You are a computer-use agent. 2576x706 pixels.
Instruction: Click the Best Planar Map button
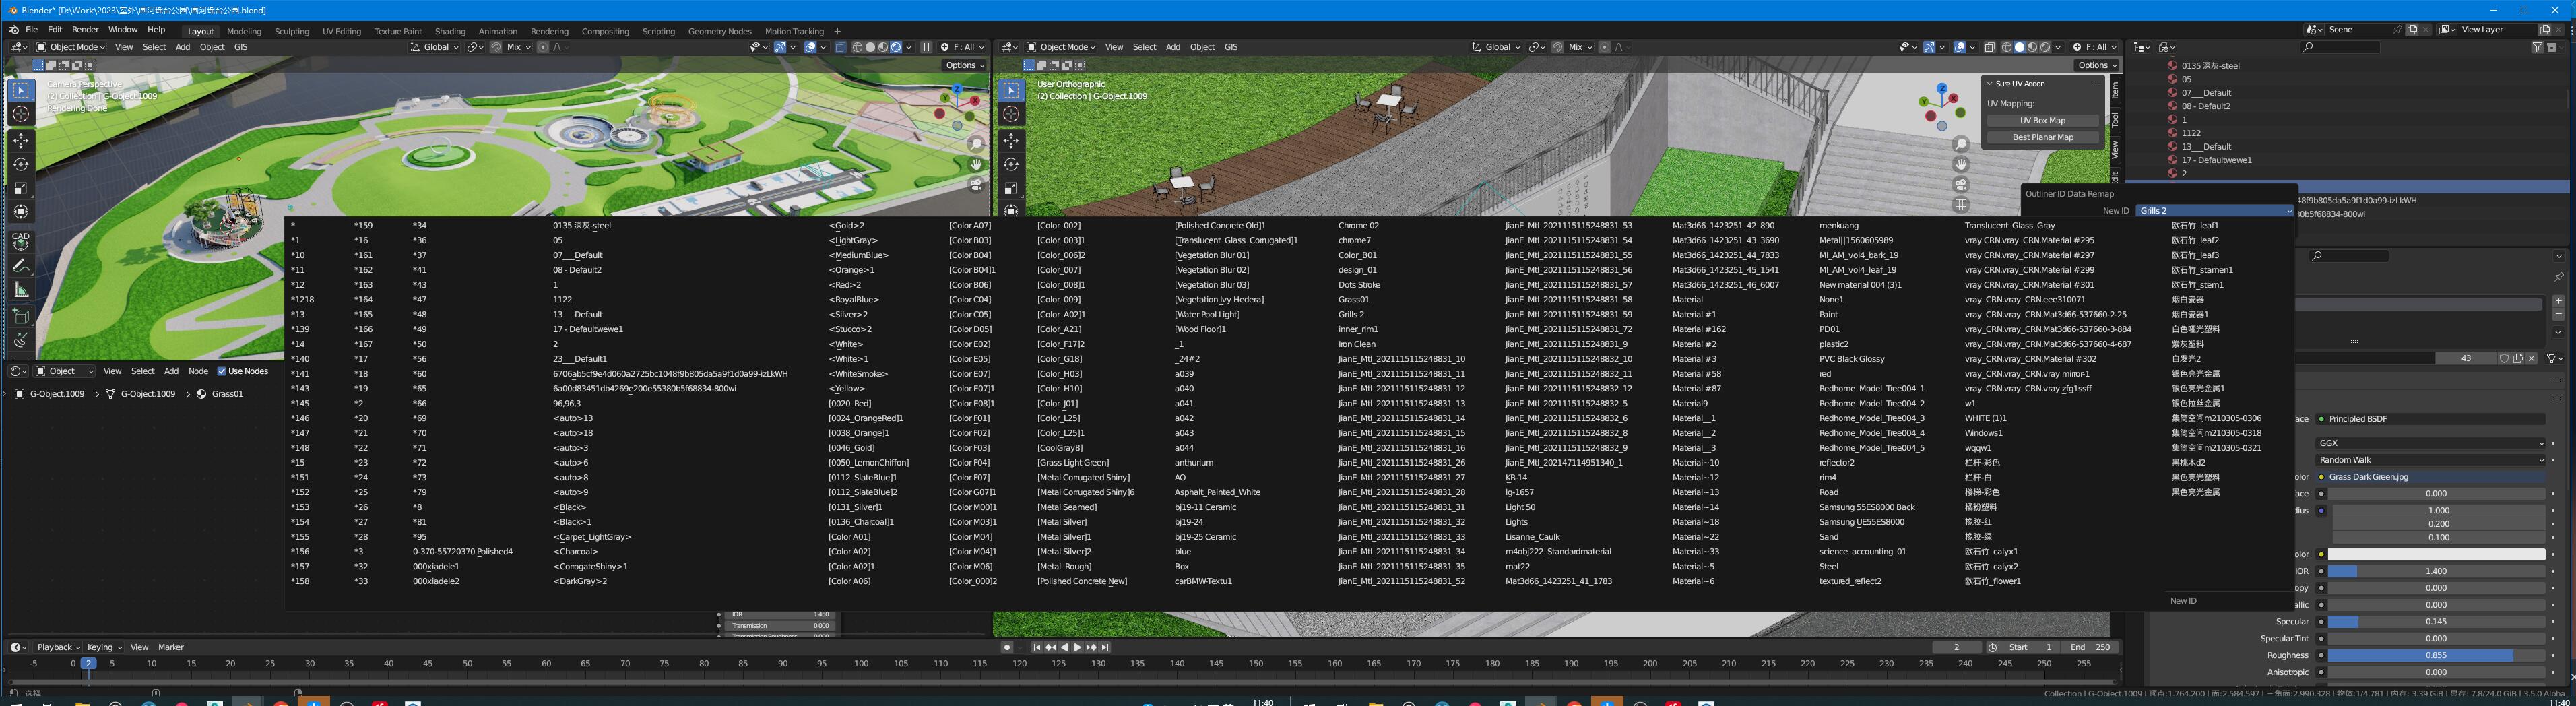coord(2042,137)
